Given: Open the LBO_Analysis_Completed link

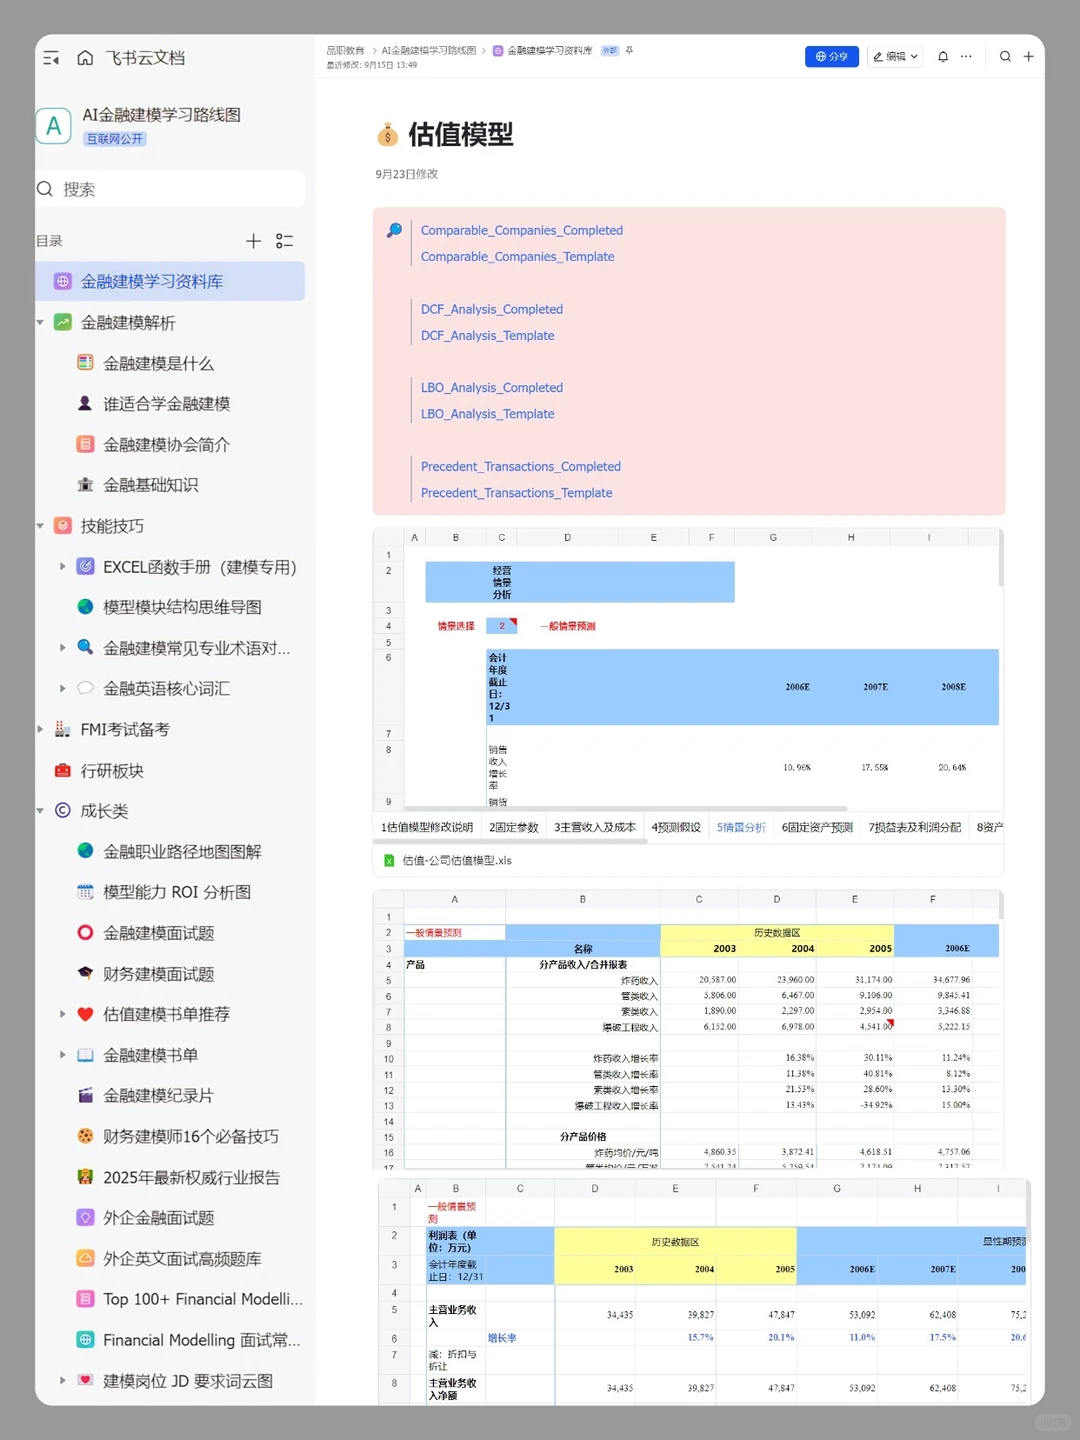Looking at the screenshot, I should coord(492,388).
